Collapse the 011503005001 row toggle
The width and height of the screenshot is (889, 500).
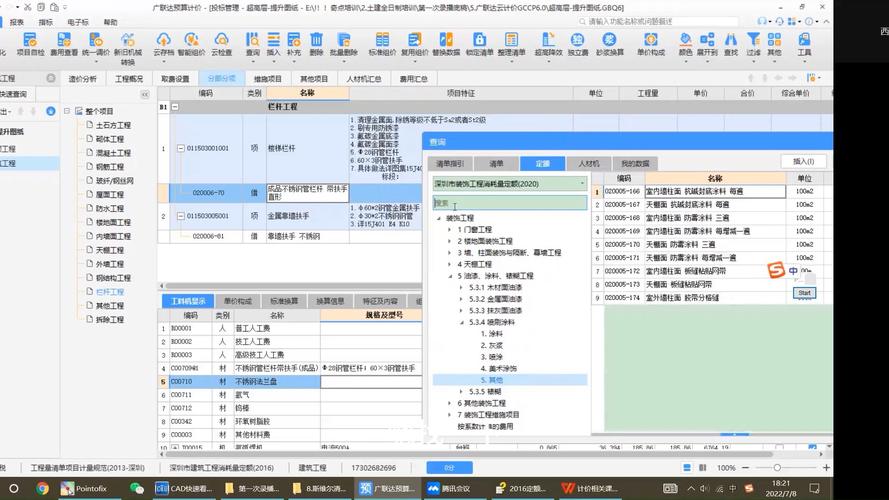(180, 216)
